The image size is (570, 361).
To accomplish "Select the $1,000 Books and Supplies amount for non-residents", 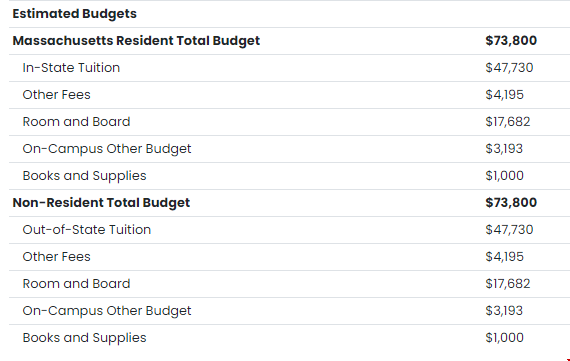I will click(x=504, y=338).
